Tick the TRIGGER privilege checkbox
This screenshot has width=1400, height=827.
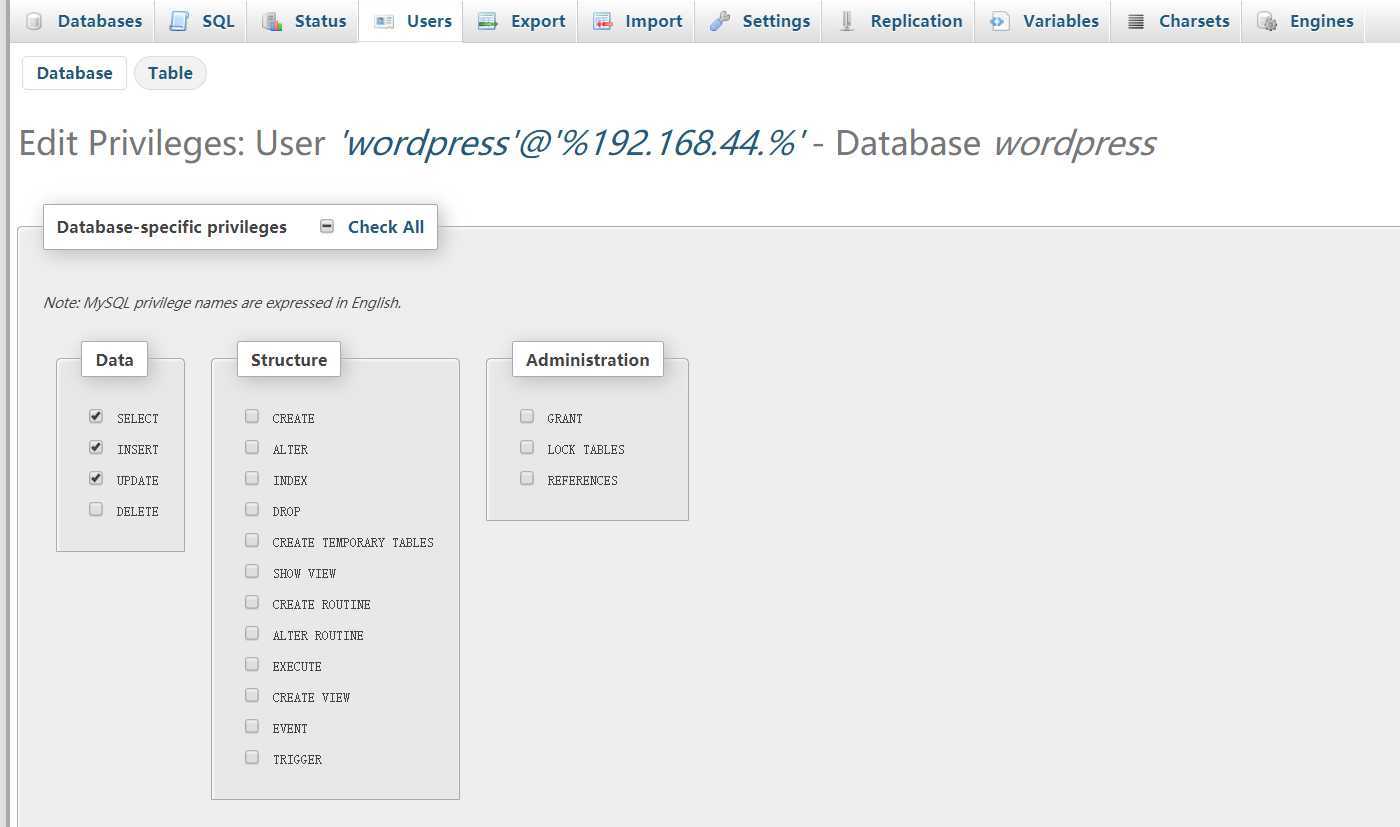252,757
